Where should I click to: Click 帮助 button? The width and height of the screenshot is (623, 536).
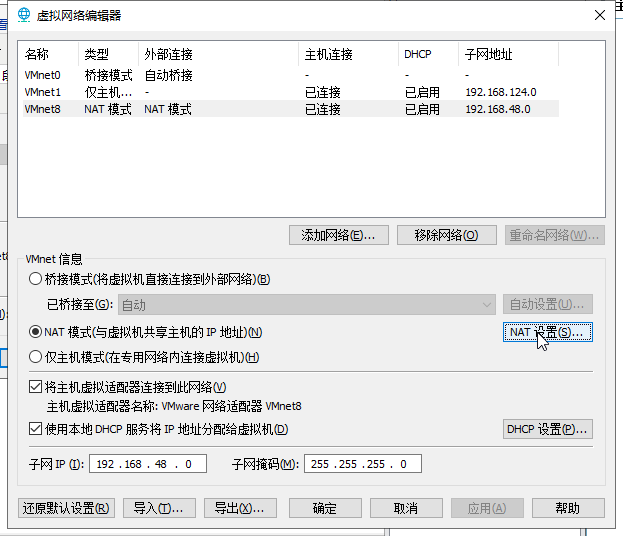[x=568, y=508]
